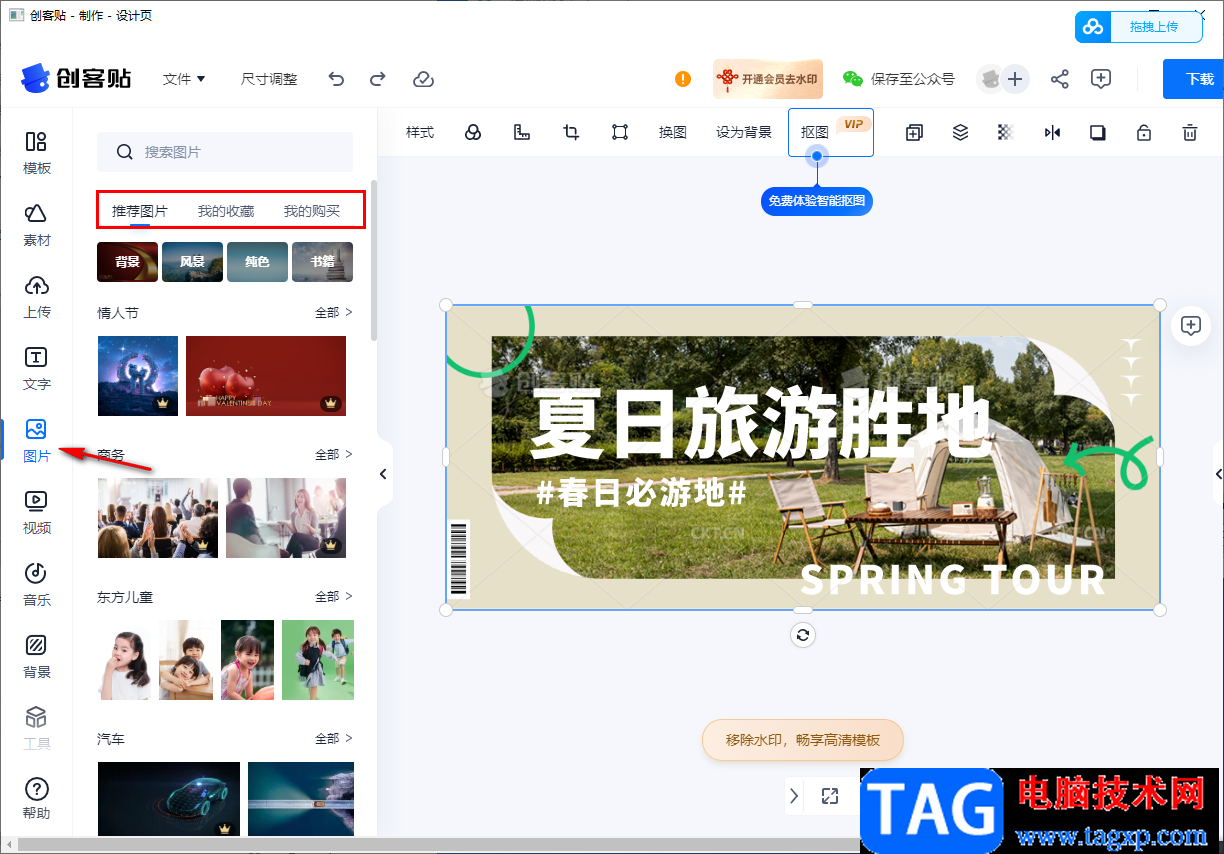The height and width of the screenshot is (854, 1224).
Task: Switch to 推荐图片 tab
Action: click(140, 211)
